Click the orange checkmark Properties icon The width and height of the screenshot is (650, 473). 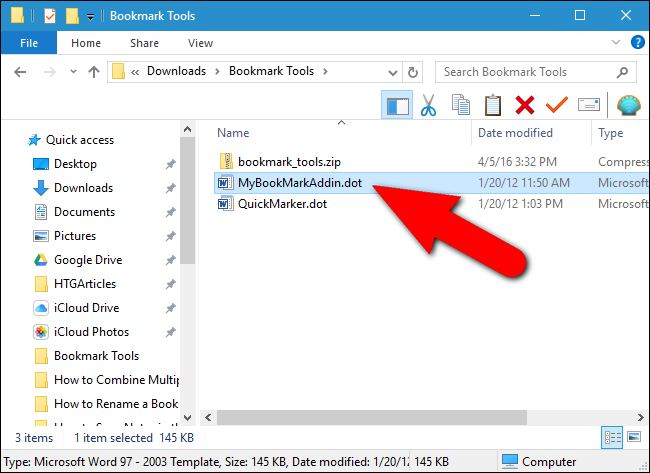point(557,105)
